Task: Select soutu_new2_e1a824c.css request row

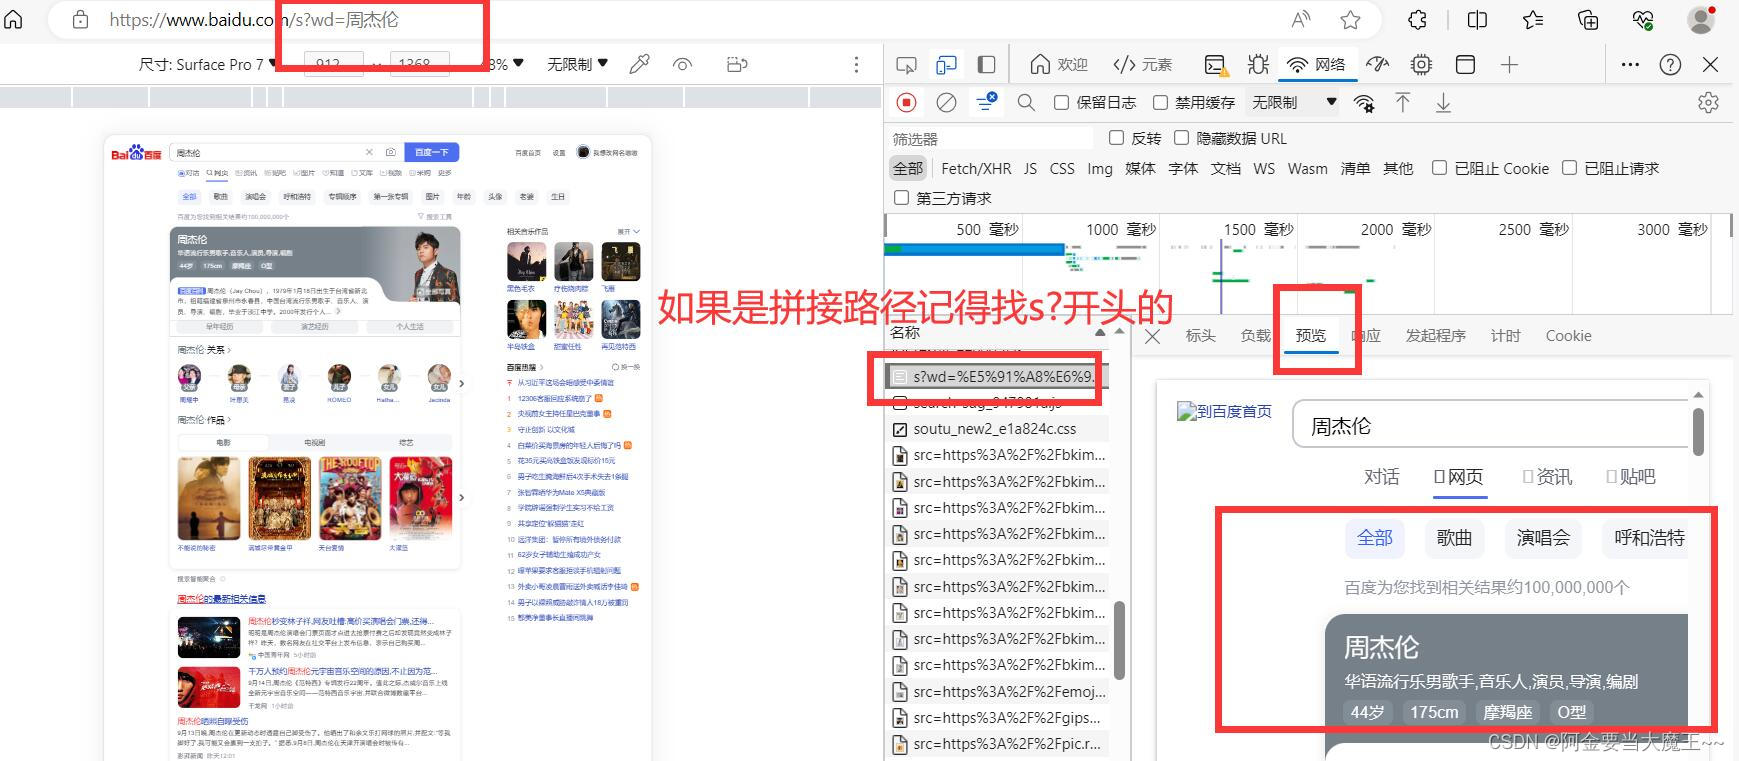Action: [998, 429]
